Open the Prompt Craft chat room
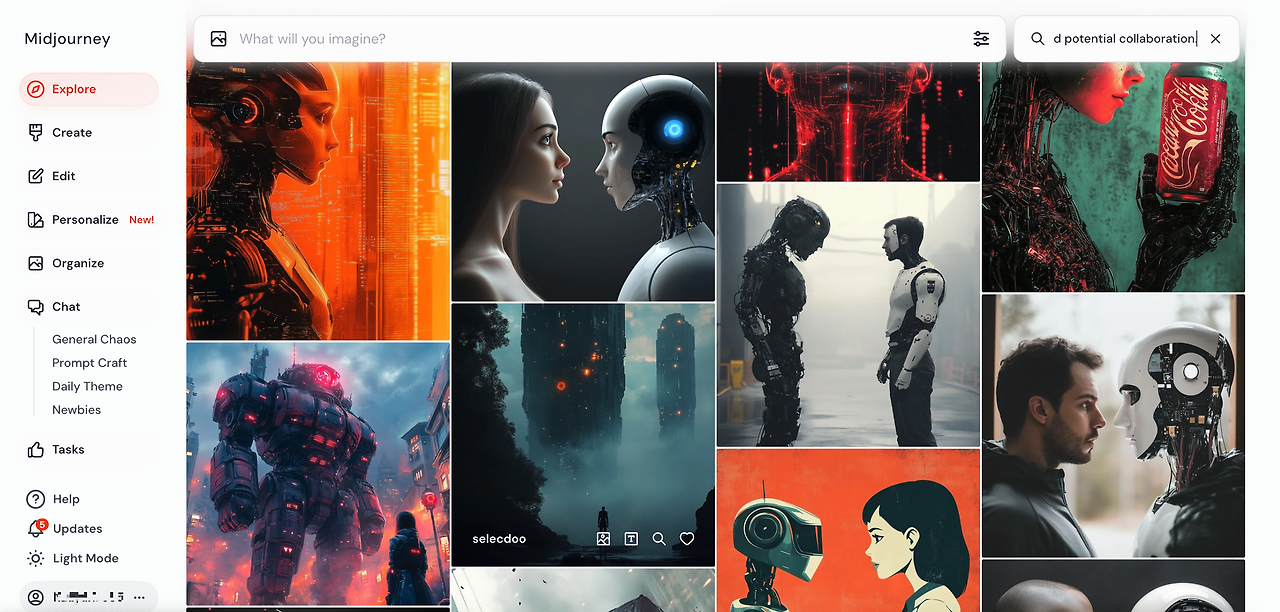 pyautogui.click(x=90, y=363)
